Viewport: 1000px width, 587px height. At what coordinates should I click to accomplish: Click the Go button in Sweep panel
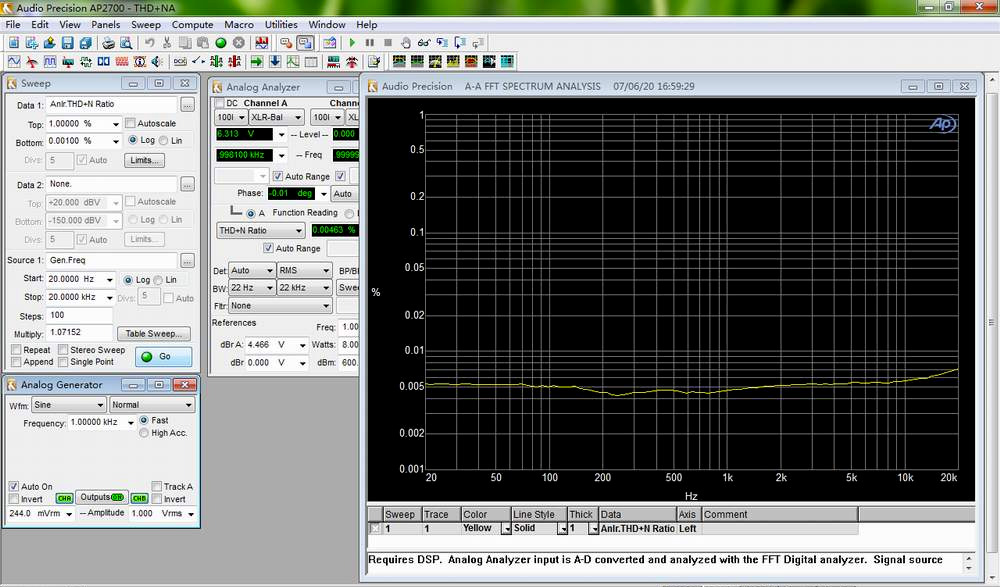click(163, 357)
